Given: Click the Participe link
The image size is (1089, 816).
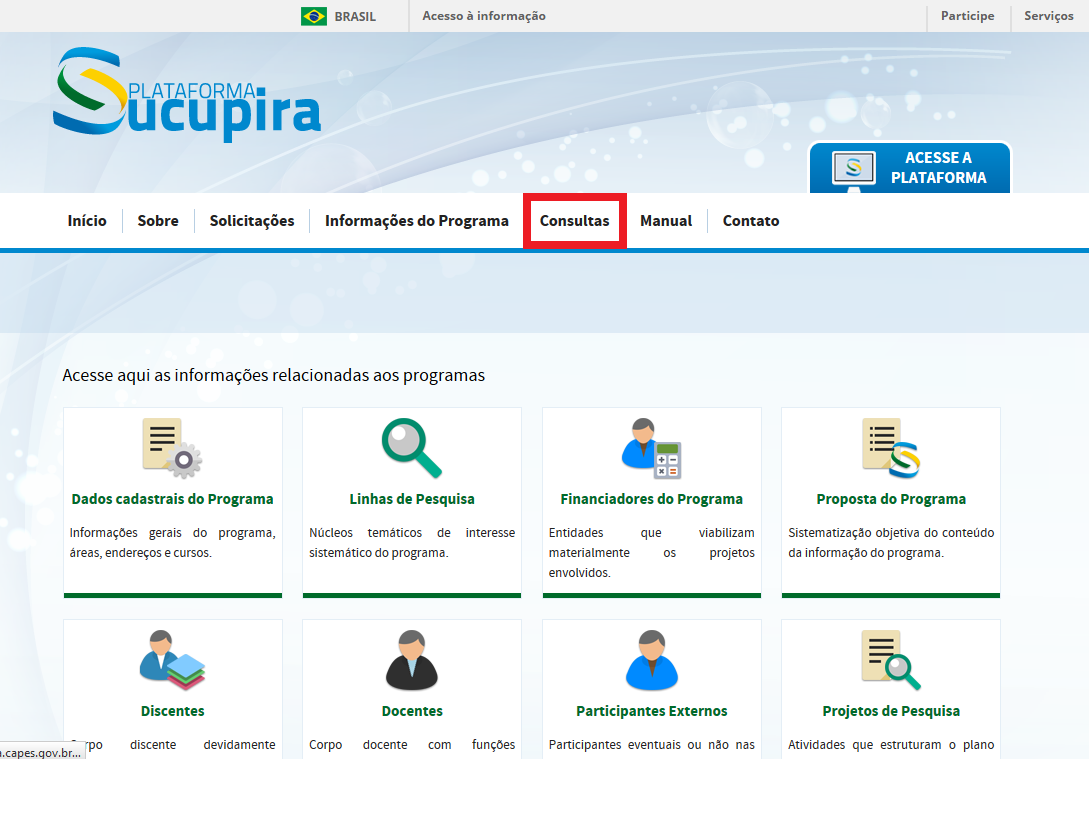Looking at the screenshot, I should 967,16.
